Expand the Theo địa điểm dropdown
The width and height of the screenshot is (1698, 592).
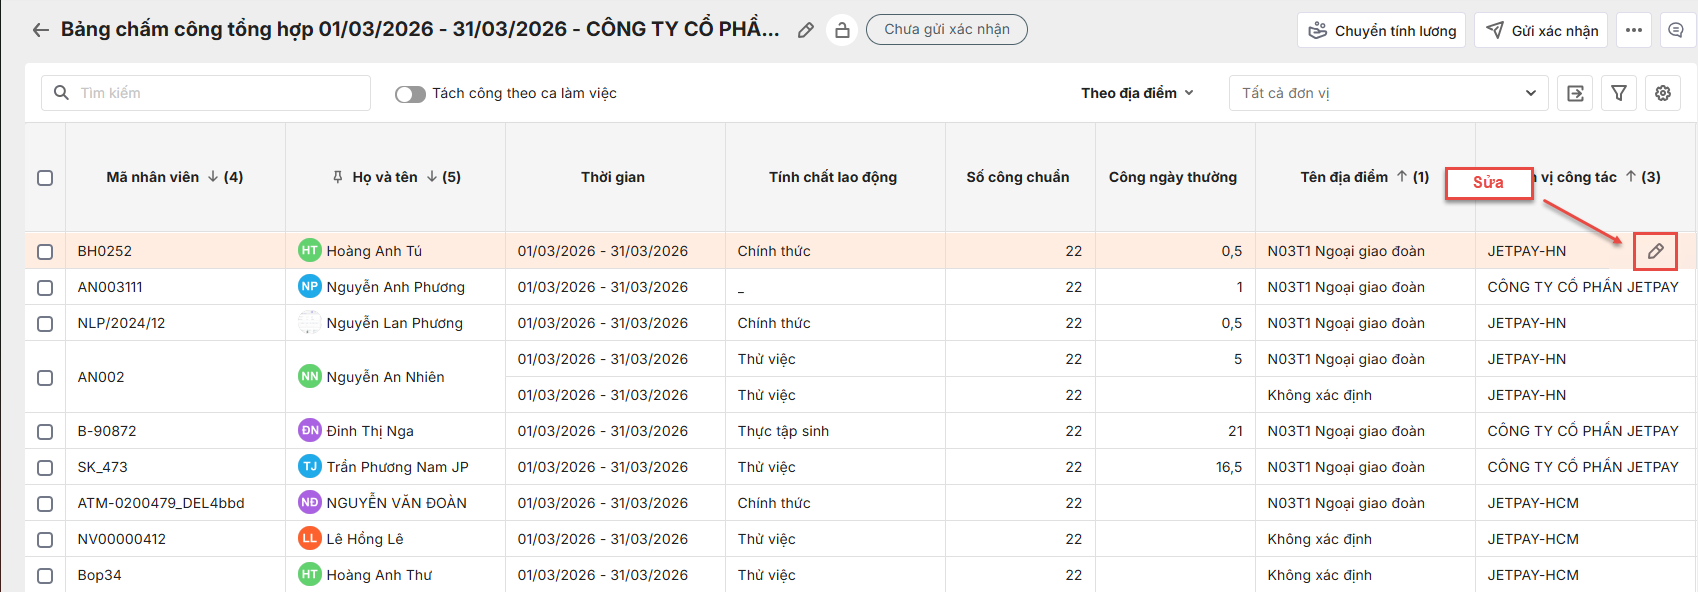click(1137, 93)
